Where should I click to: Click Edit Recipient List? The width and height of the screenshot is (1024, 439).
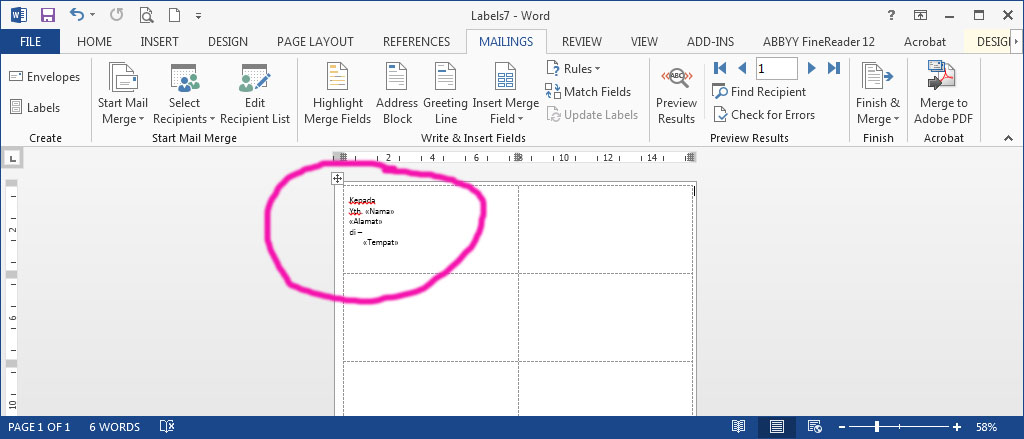point(255,95)
